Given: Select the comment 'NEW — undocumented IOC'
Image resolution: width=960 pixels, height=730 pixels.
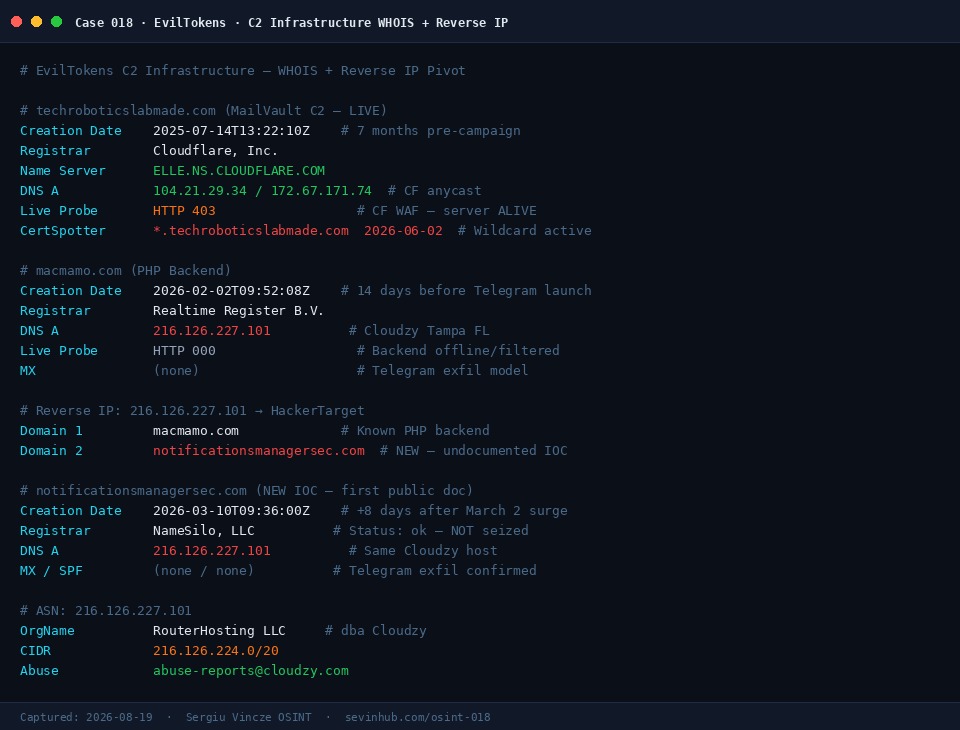Looking at the screenshot, I should (x=482, y=451).
